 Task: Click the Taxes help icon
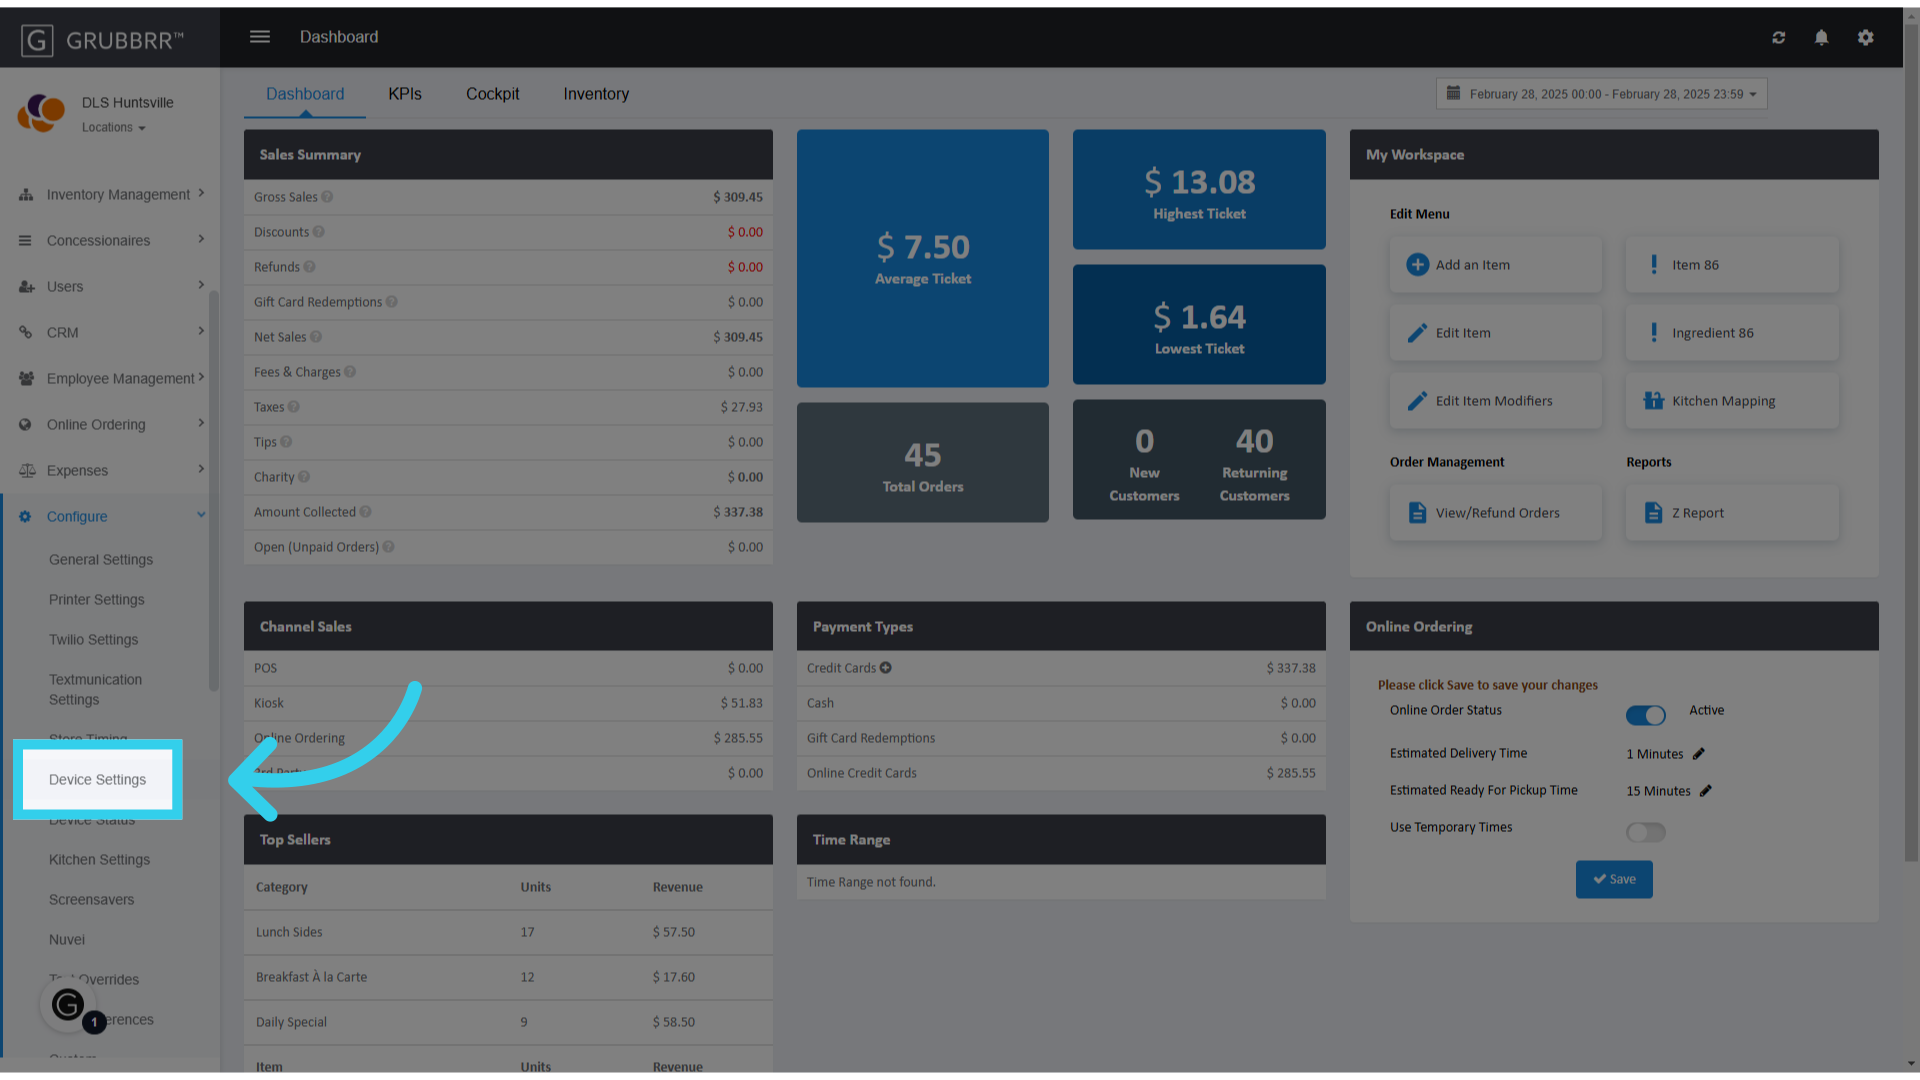(x=293, y=407)
